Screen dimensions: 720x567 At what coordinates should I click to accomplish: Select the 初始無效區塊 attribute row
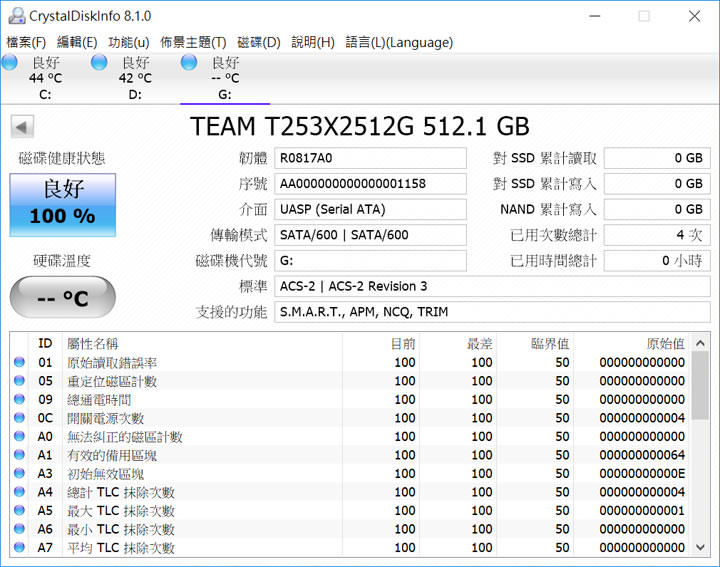click(351, 473)
